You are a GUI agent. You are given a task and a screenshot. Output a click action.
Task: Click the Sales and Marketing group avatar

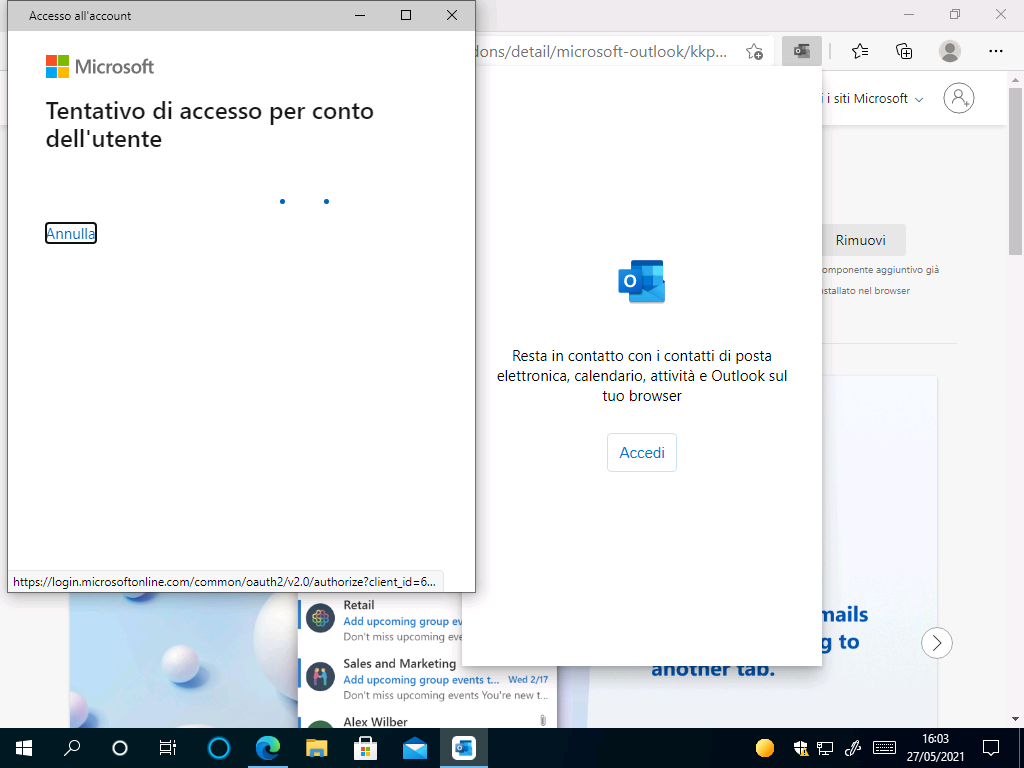(320, 676)
